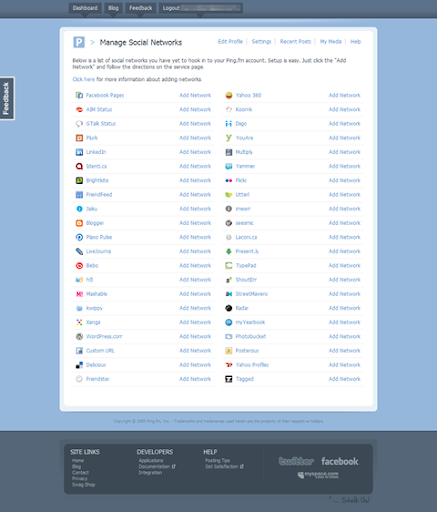
Task: Click the WordPress.com logo icon
Action: coord(79,337)
